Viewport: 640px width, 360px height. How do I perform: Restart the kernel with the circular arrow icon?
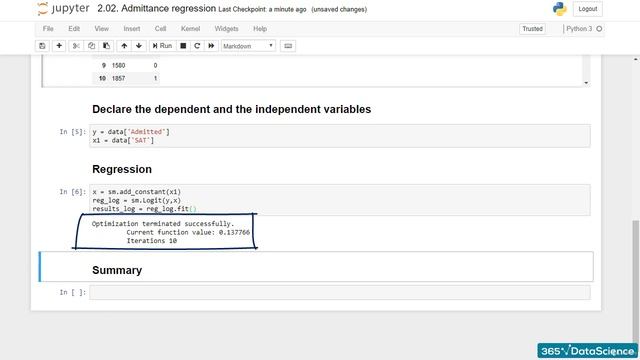point(197,46)
